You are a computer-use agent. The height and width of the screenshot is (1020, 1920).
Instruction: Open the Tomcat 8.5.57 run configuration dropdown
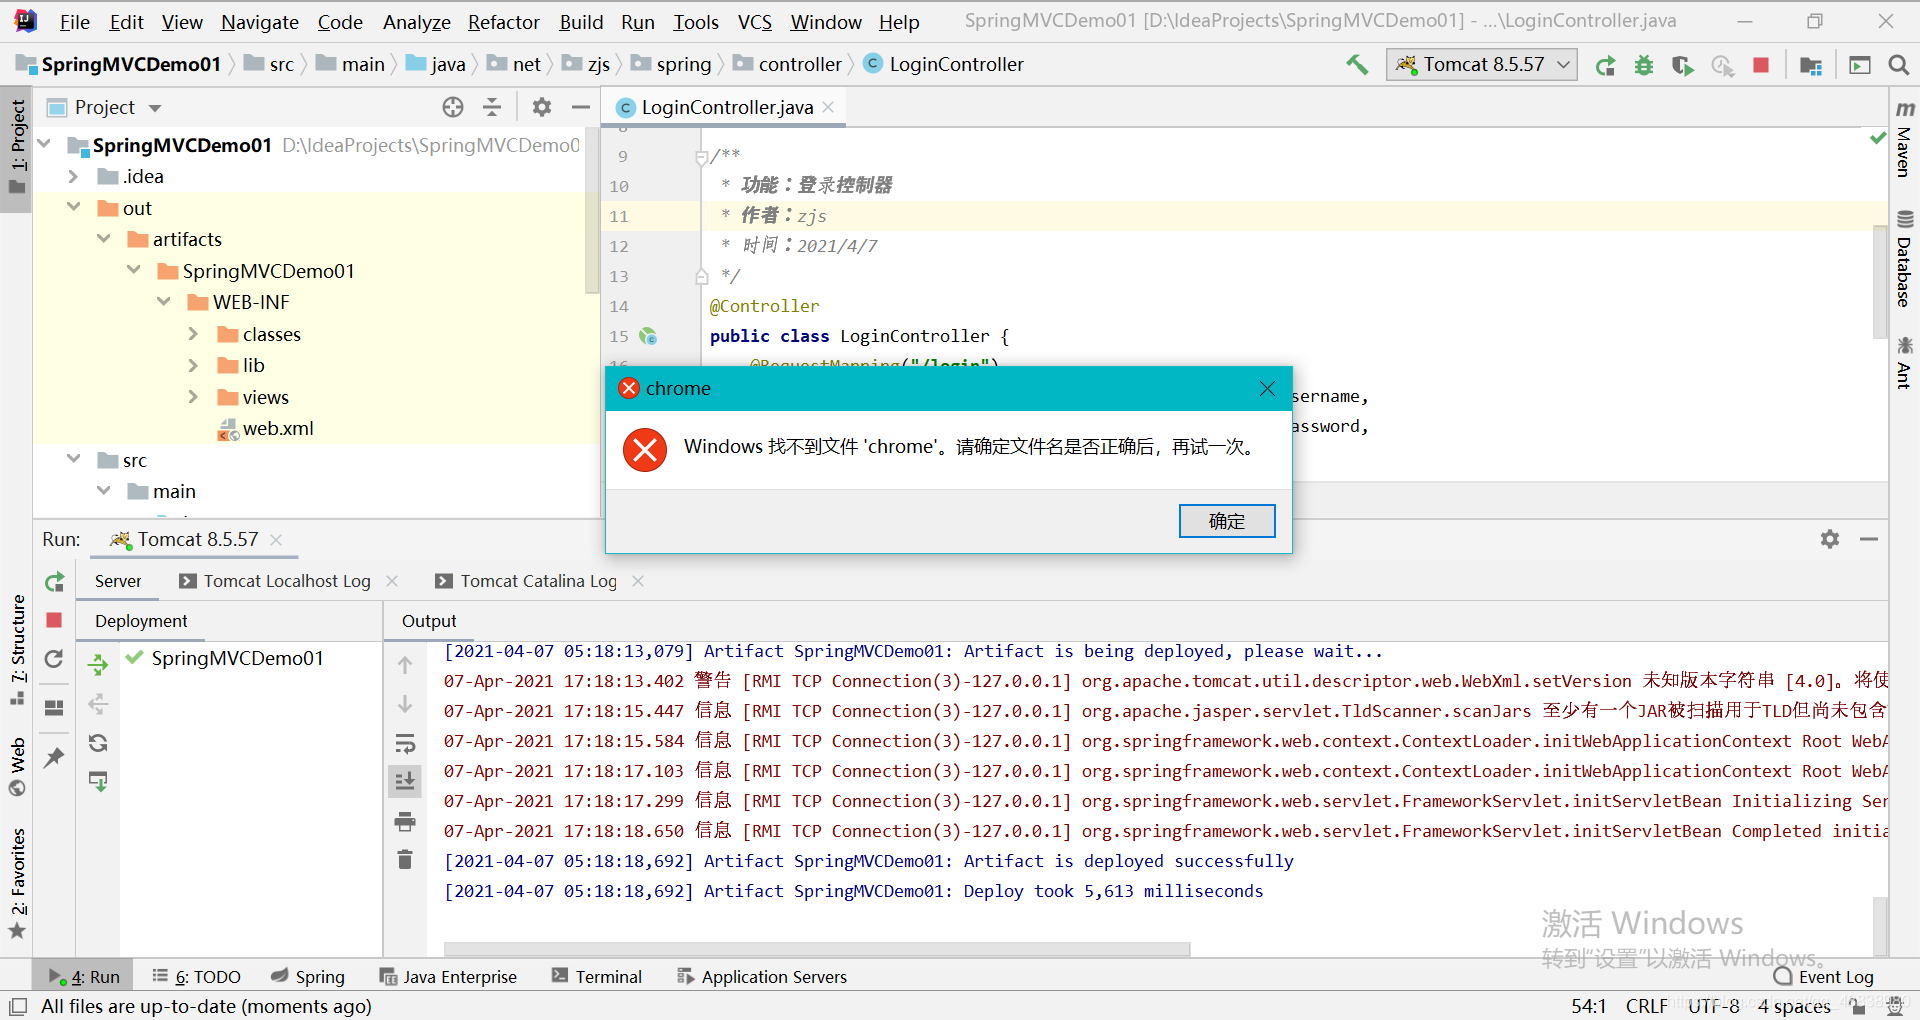(x=1482, y=65)
